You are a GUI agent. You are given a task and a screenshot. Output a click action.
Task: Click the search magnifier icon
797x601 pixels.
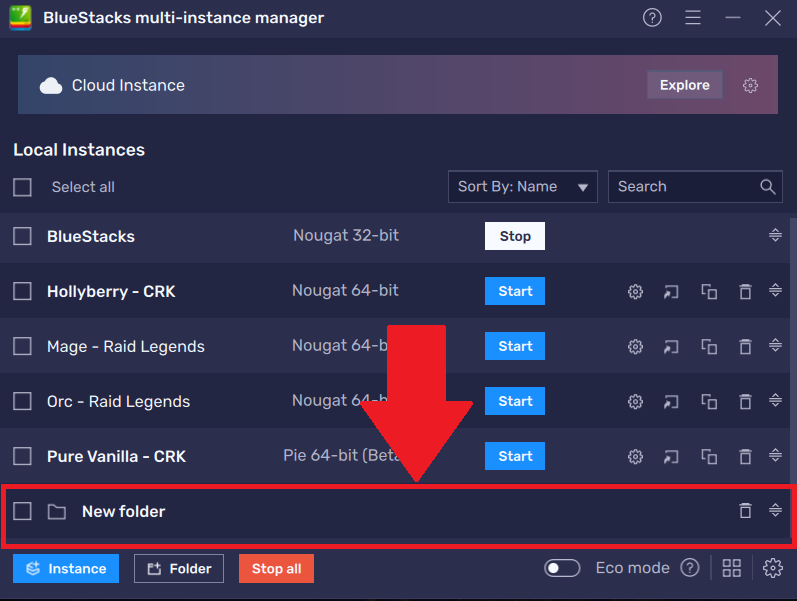[768, 187]
